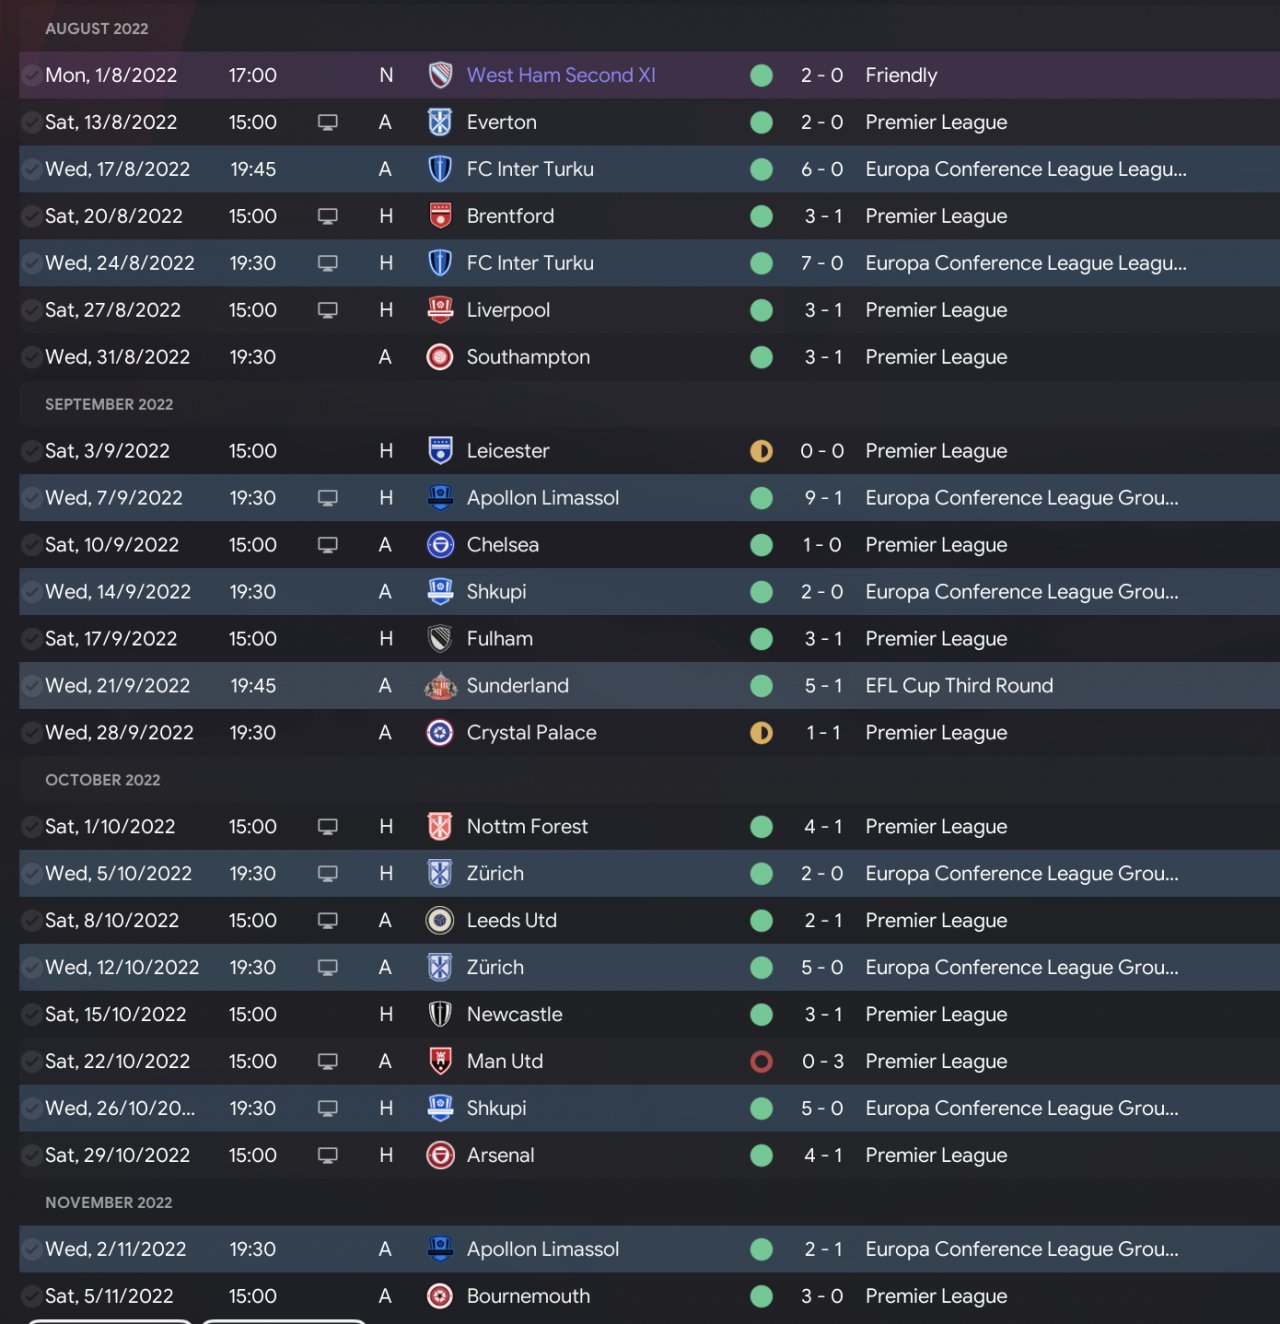Click the Sunderland club badge icon
This screenshot has width=1280, height=1324.
point(440,686)
